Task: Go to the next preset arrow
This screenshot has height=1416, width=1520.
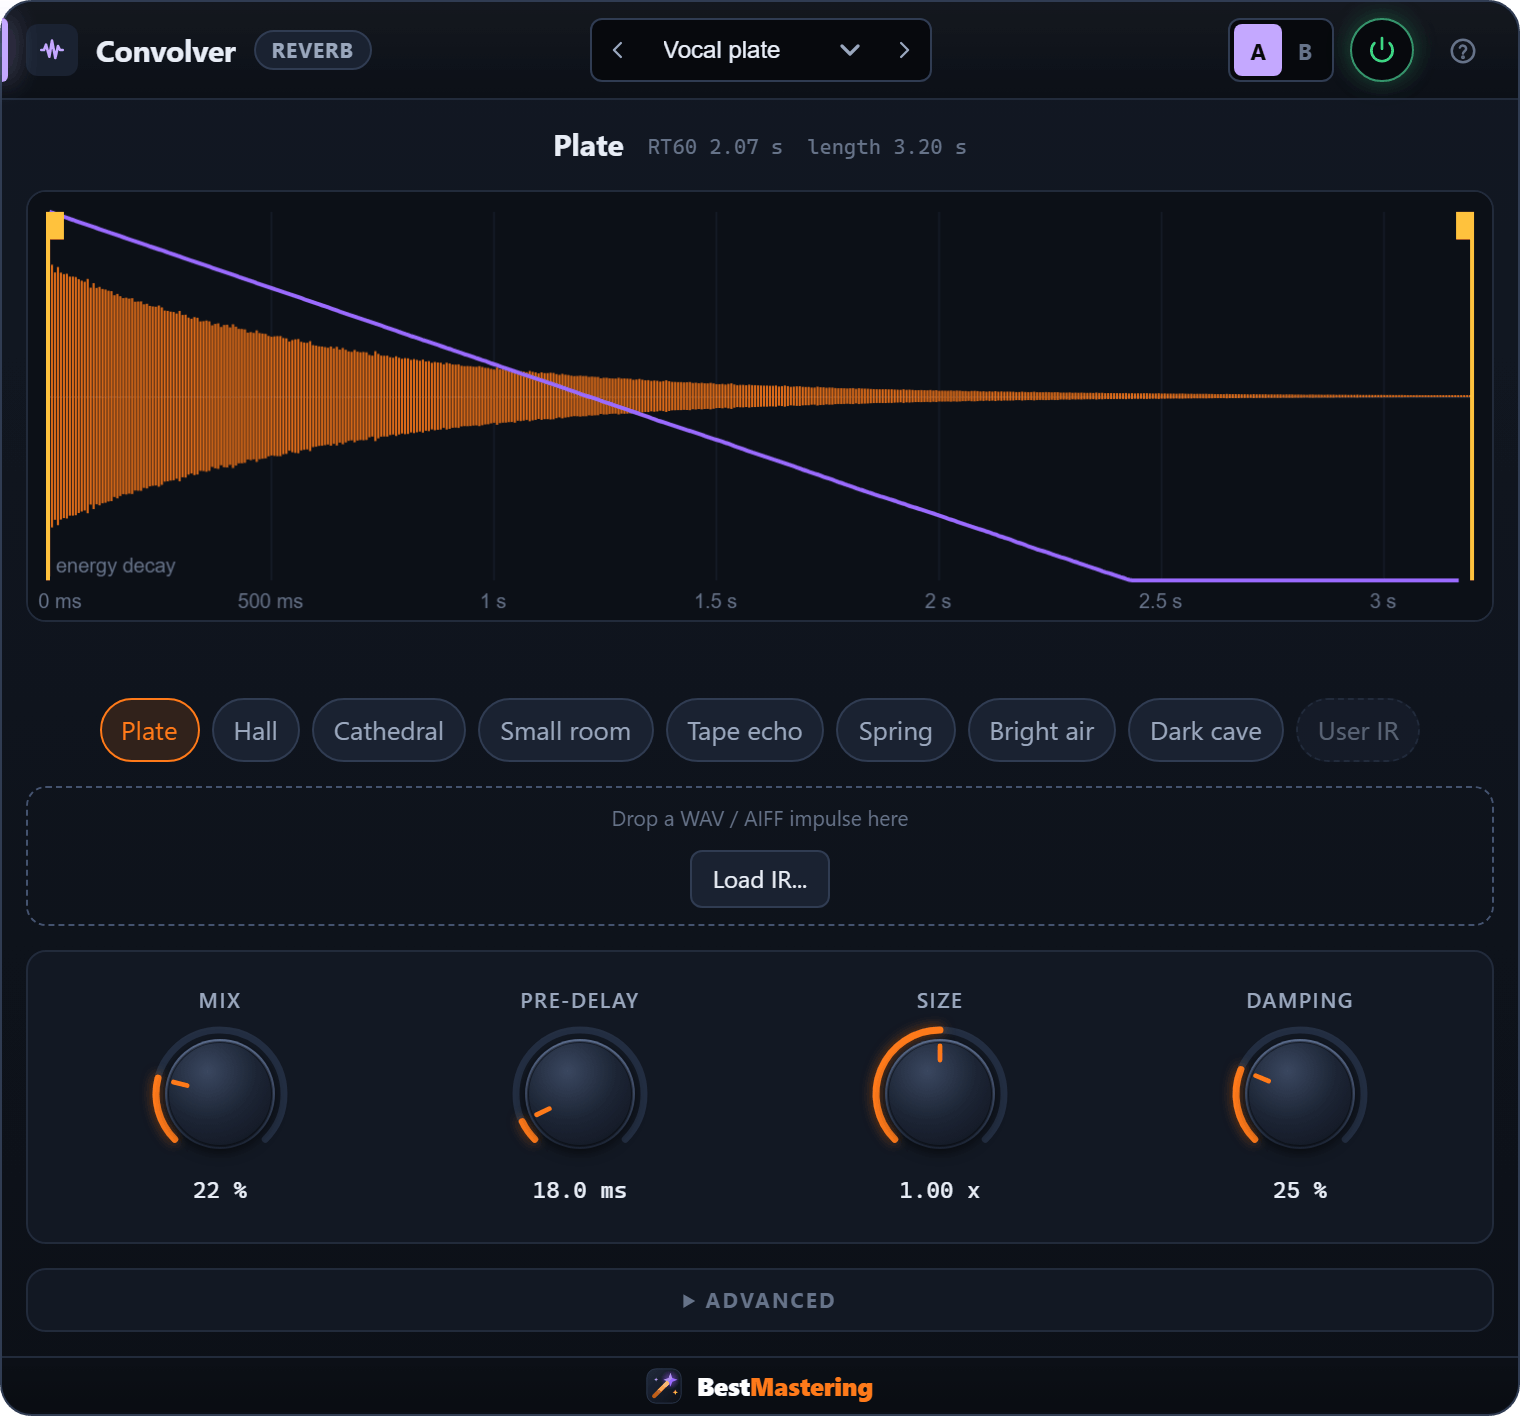Action: (904, 50)
